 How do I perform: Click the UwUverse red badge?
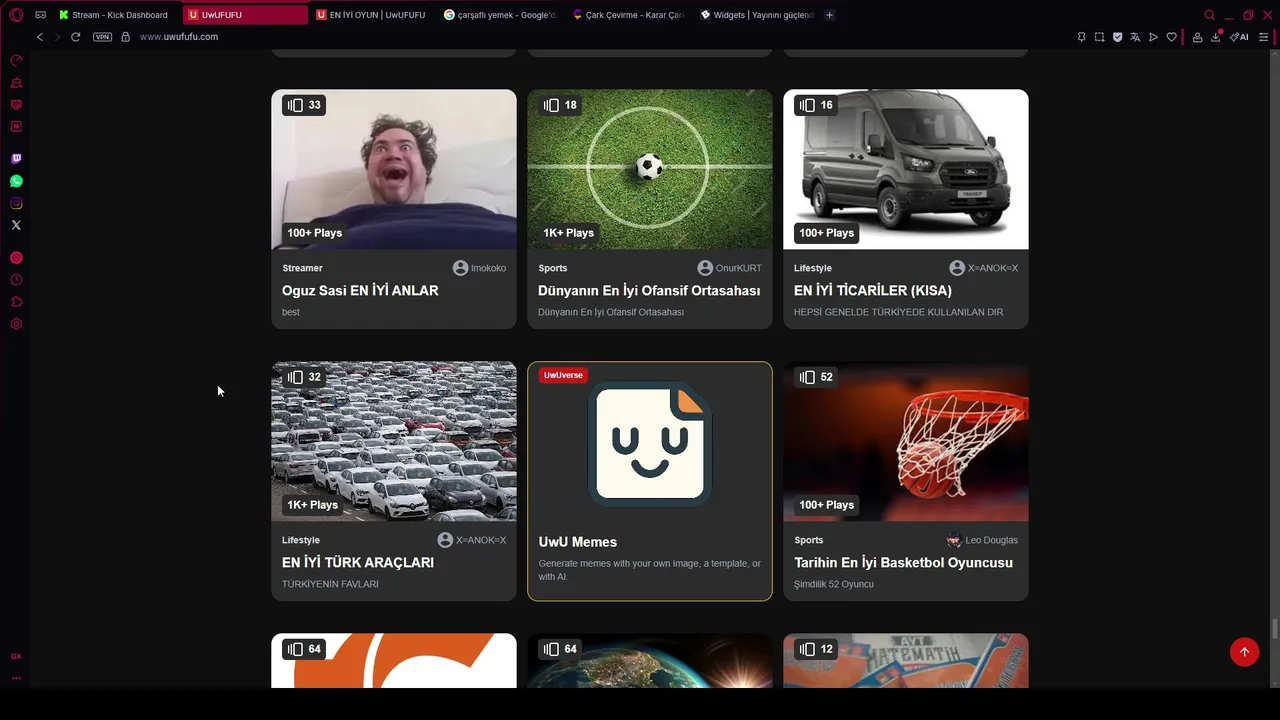click(563, 375)
